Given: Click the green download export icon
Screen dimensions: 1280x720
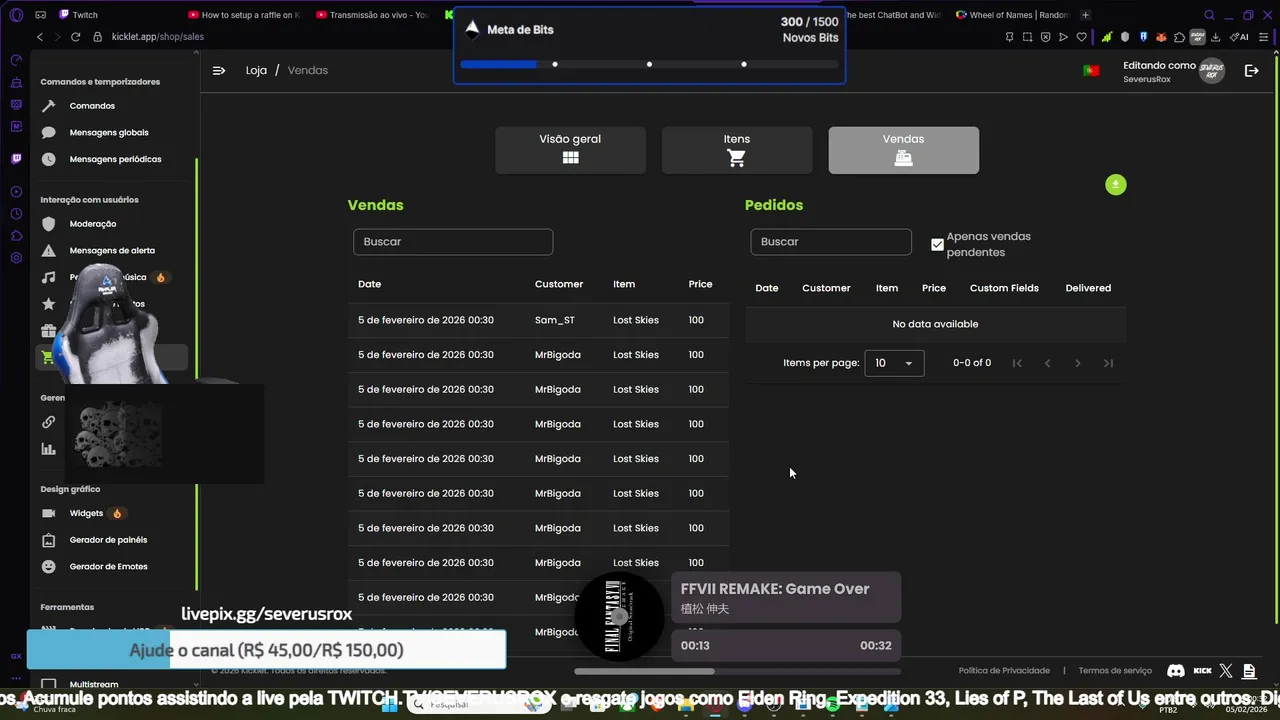Looking at the screenshot, I should coord(1116,185).
